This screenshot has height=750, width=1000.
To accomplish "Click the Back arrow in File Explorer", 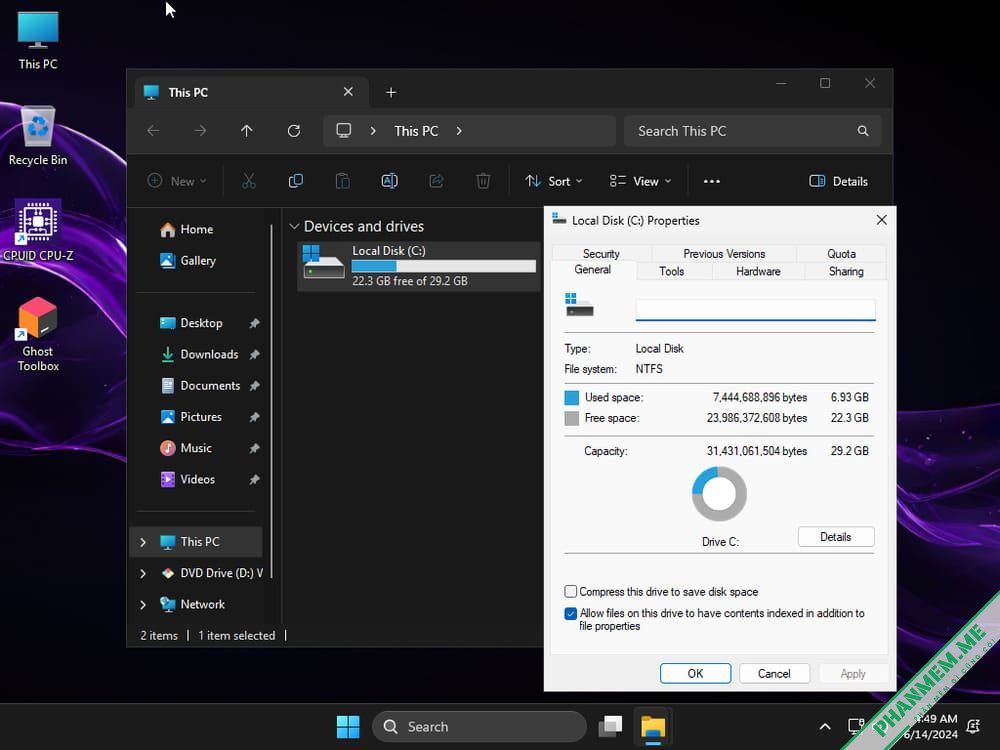I will tap(153, 131).
